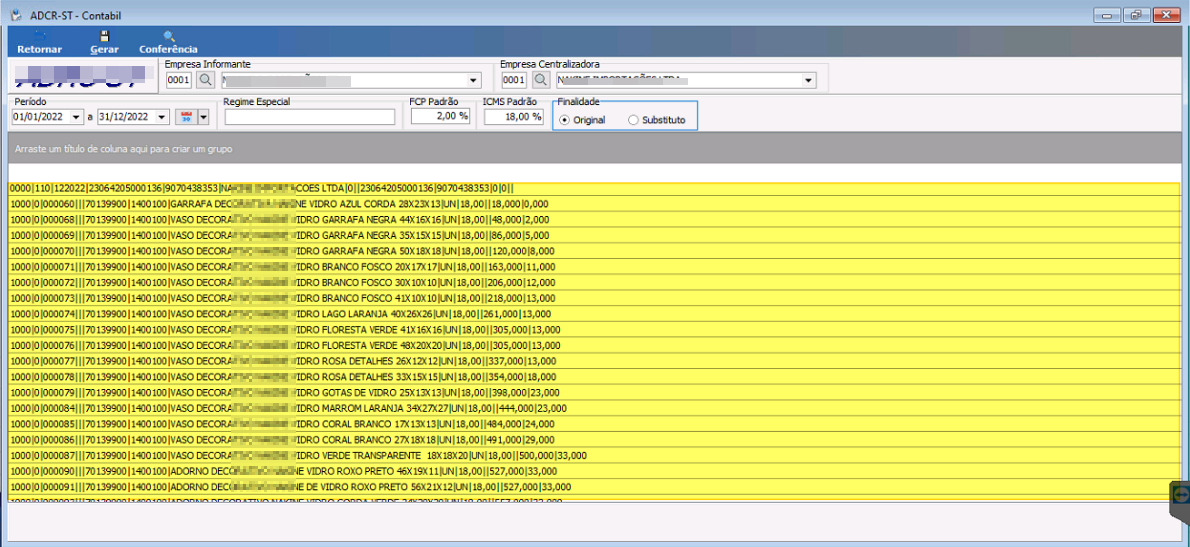Click the column grouping bar 'Arraste um título'
The image size is (1190, 547).
593,149
